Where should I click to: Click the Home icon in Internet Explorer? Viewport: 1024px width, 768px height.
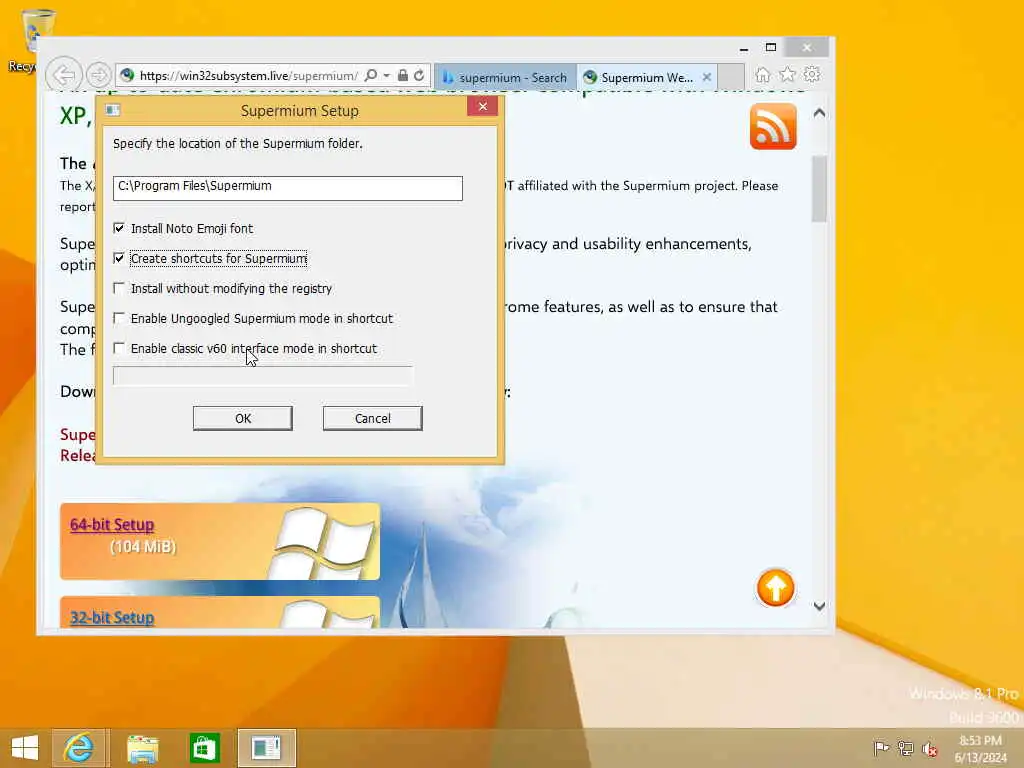(762, 74)
